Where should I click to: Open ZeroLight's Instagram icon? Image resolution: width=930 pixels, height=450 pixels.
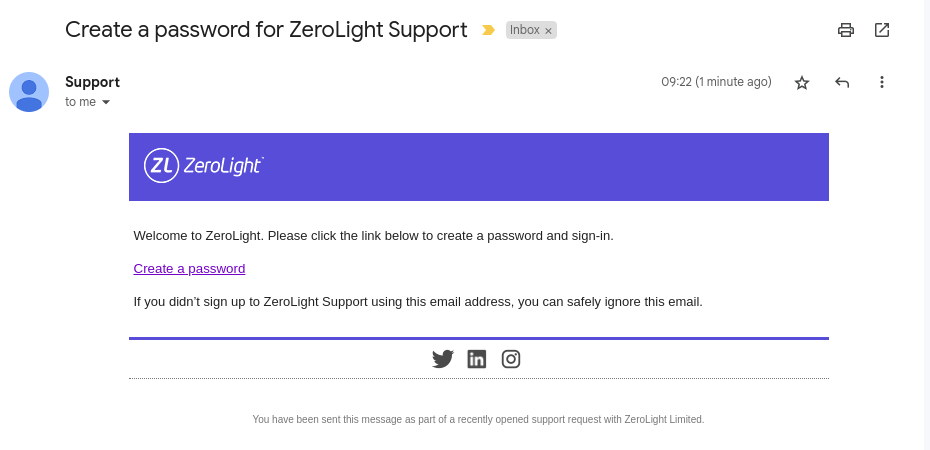point(511,359)
